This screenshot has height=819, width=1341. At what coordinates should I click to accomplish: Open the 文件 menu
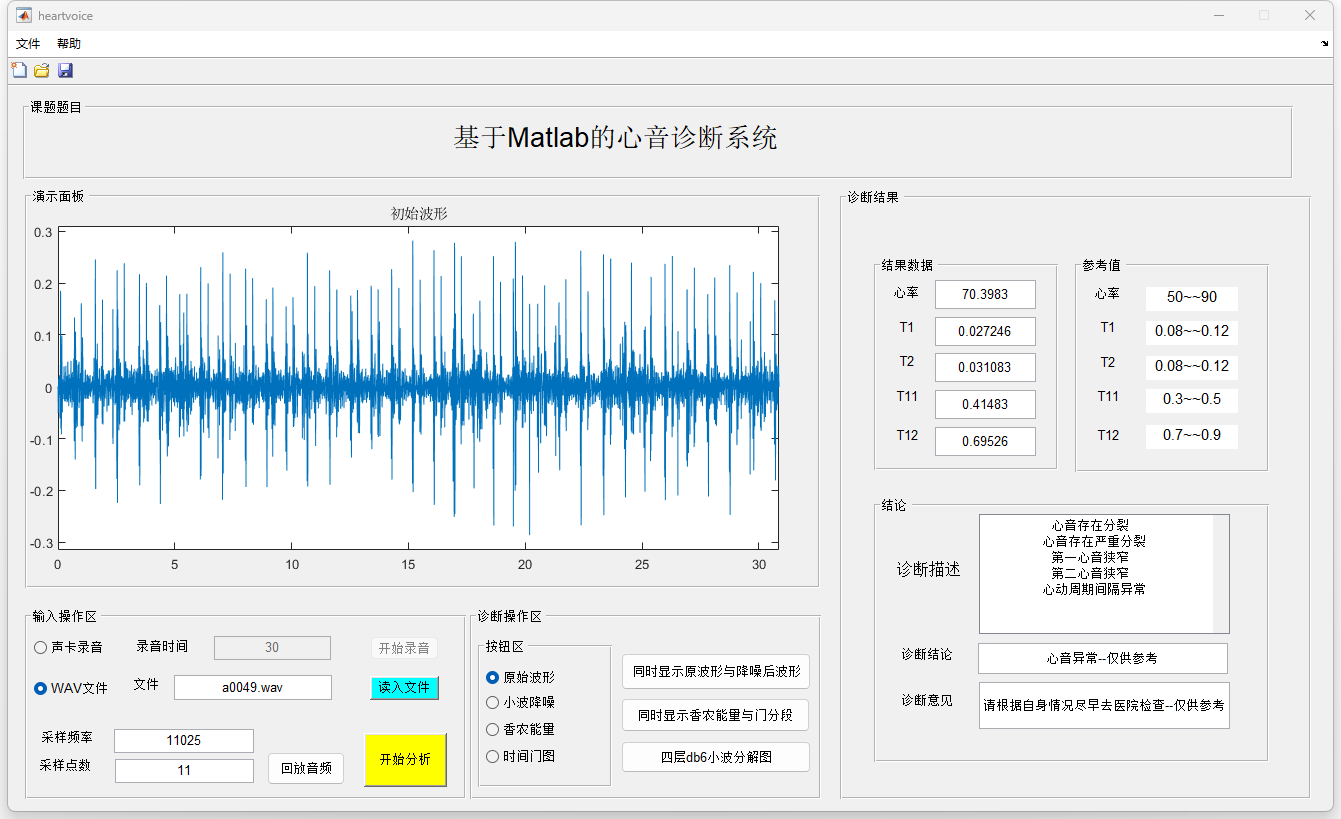(x=28, y=44)
